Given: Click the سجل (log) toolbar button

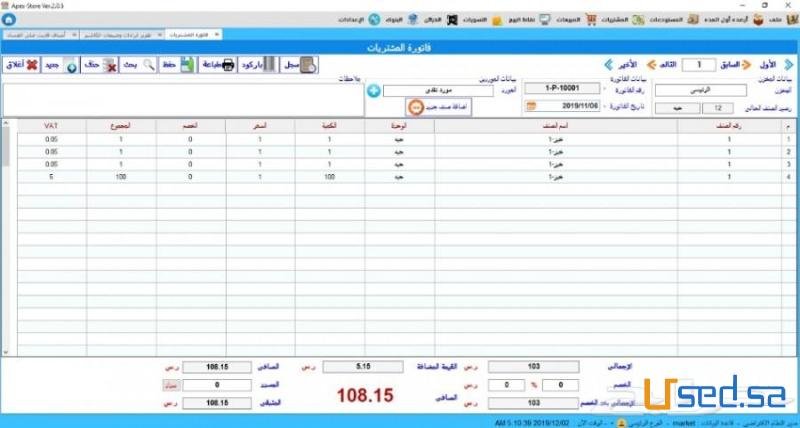Looking at the screenshot, I should [x=299, y=65].
